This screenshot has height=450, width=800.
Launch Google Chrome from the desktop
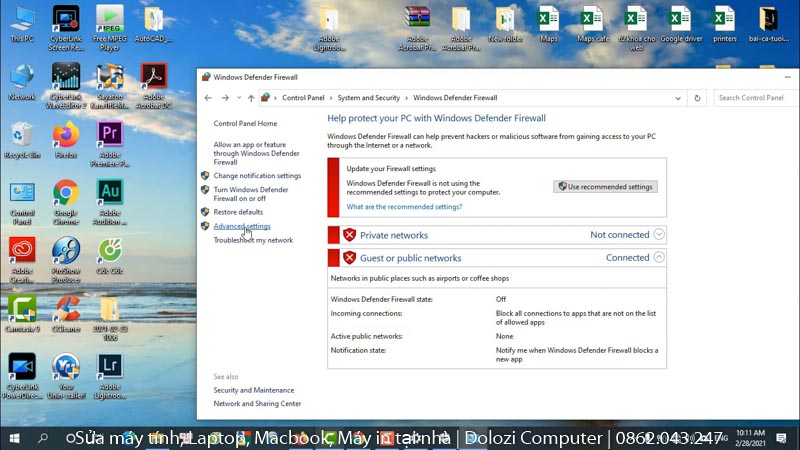[x=66, y=193]
